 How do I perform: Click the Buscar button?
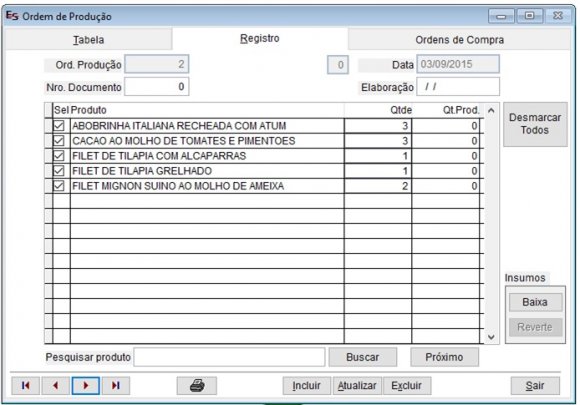click(x=362, y=357)
